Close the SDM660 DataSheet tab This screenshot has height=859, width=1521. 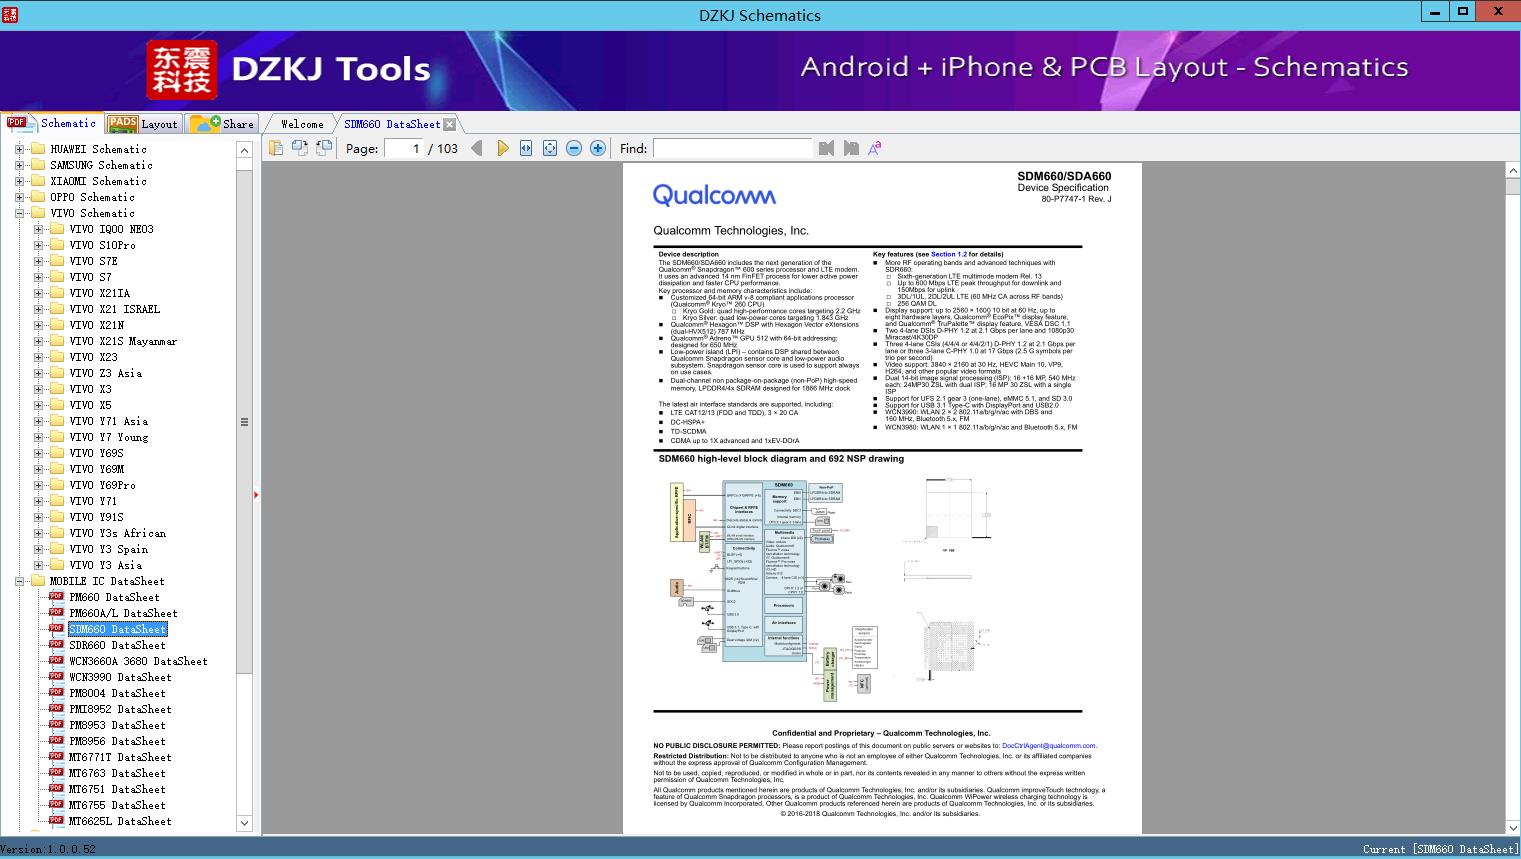point(450,124)
